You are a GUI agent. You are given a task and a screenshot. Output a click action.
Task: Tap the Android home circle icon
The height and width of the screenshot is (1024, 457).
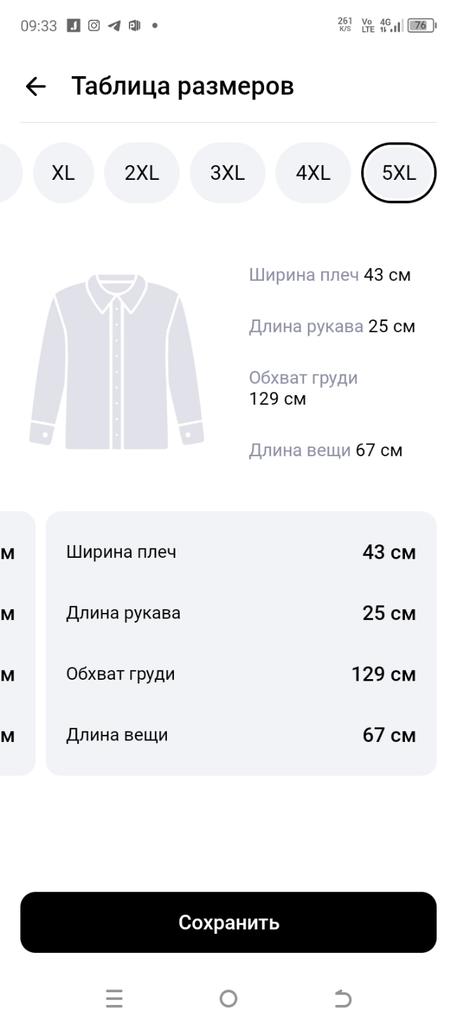228,998
